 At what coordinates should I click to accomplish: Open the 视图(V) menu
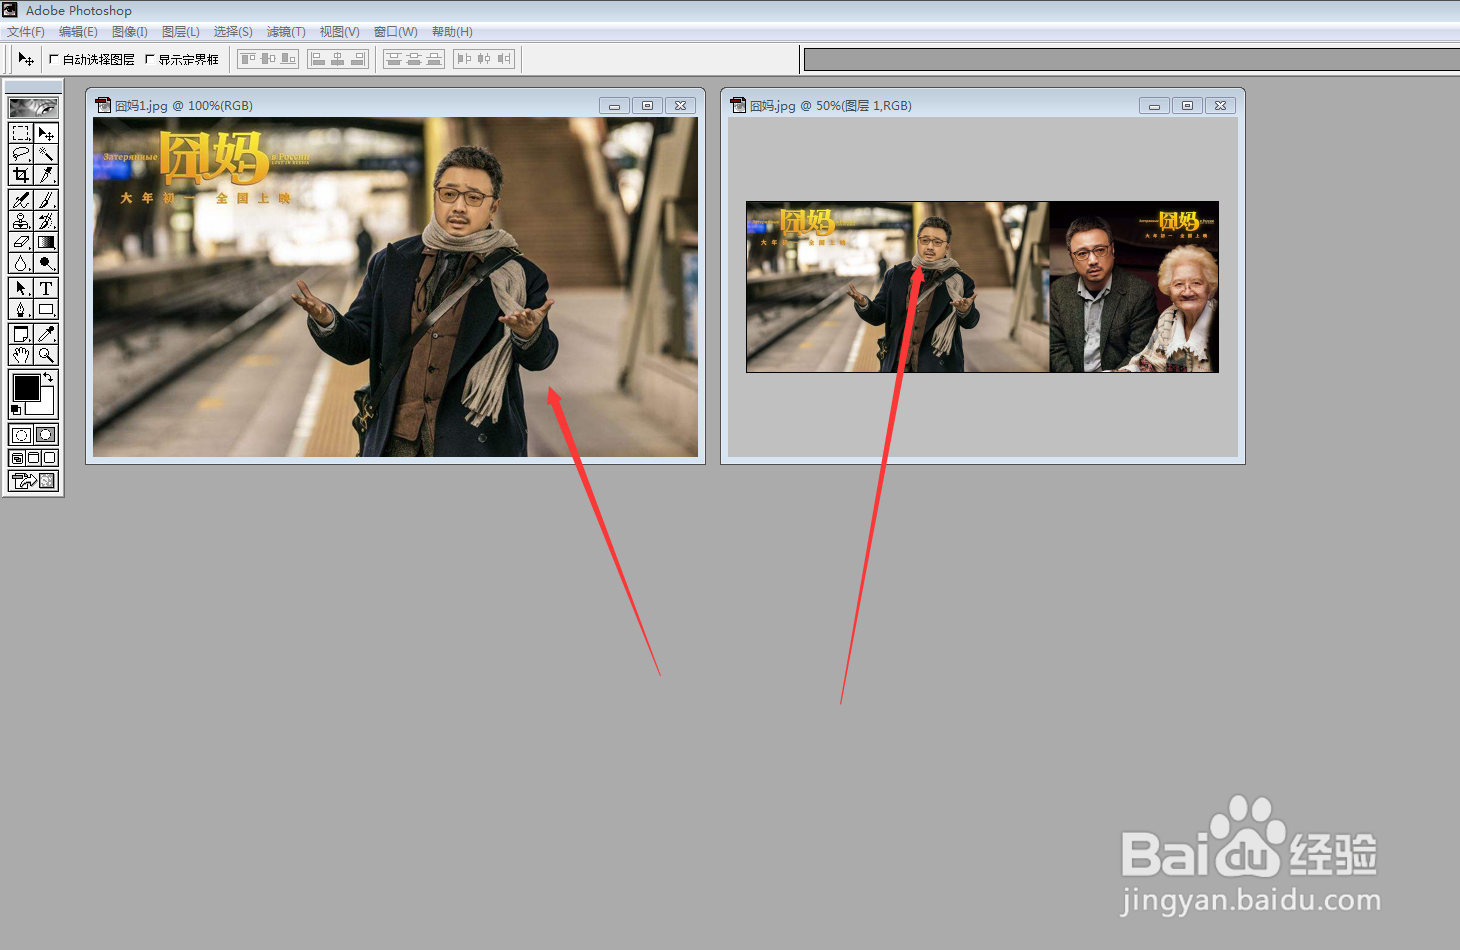[x=340, y=32]
